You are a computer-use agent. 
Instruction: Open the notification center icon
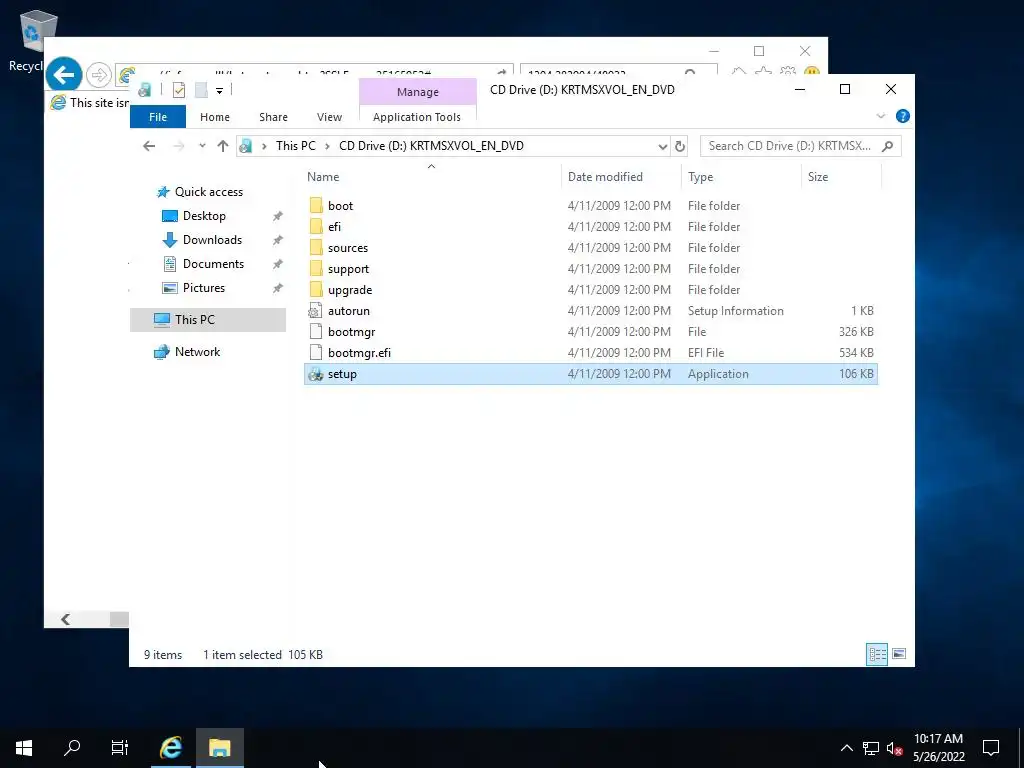point(991,748)
